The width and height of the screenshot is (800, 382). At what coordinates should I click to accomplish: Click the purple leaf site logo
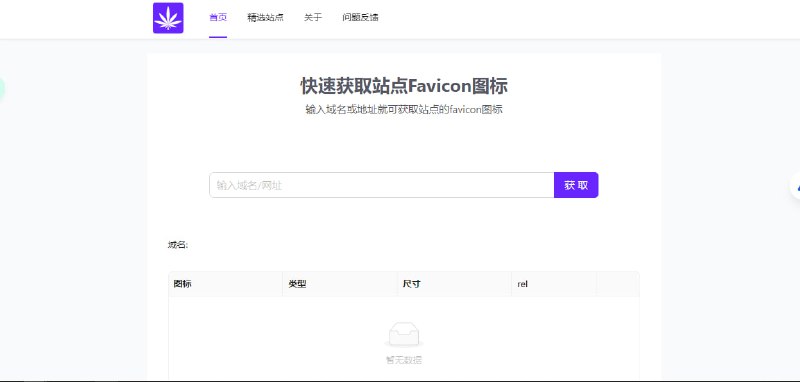click(168, 18)
